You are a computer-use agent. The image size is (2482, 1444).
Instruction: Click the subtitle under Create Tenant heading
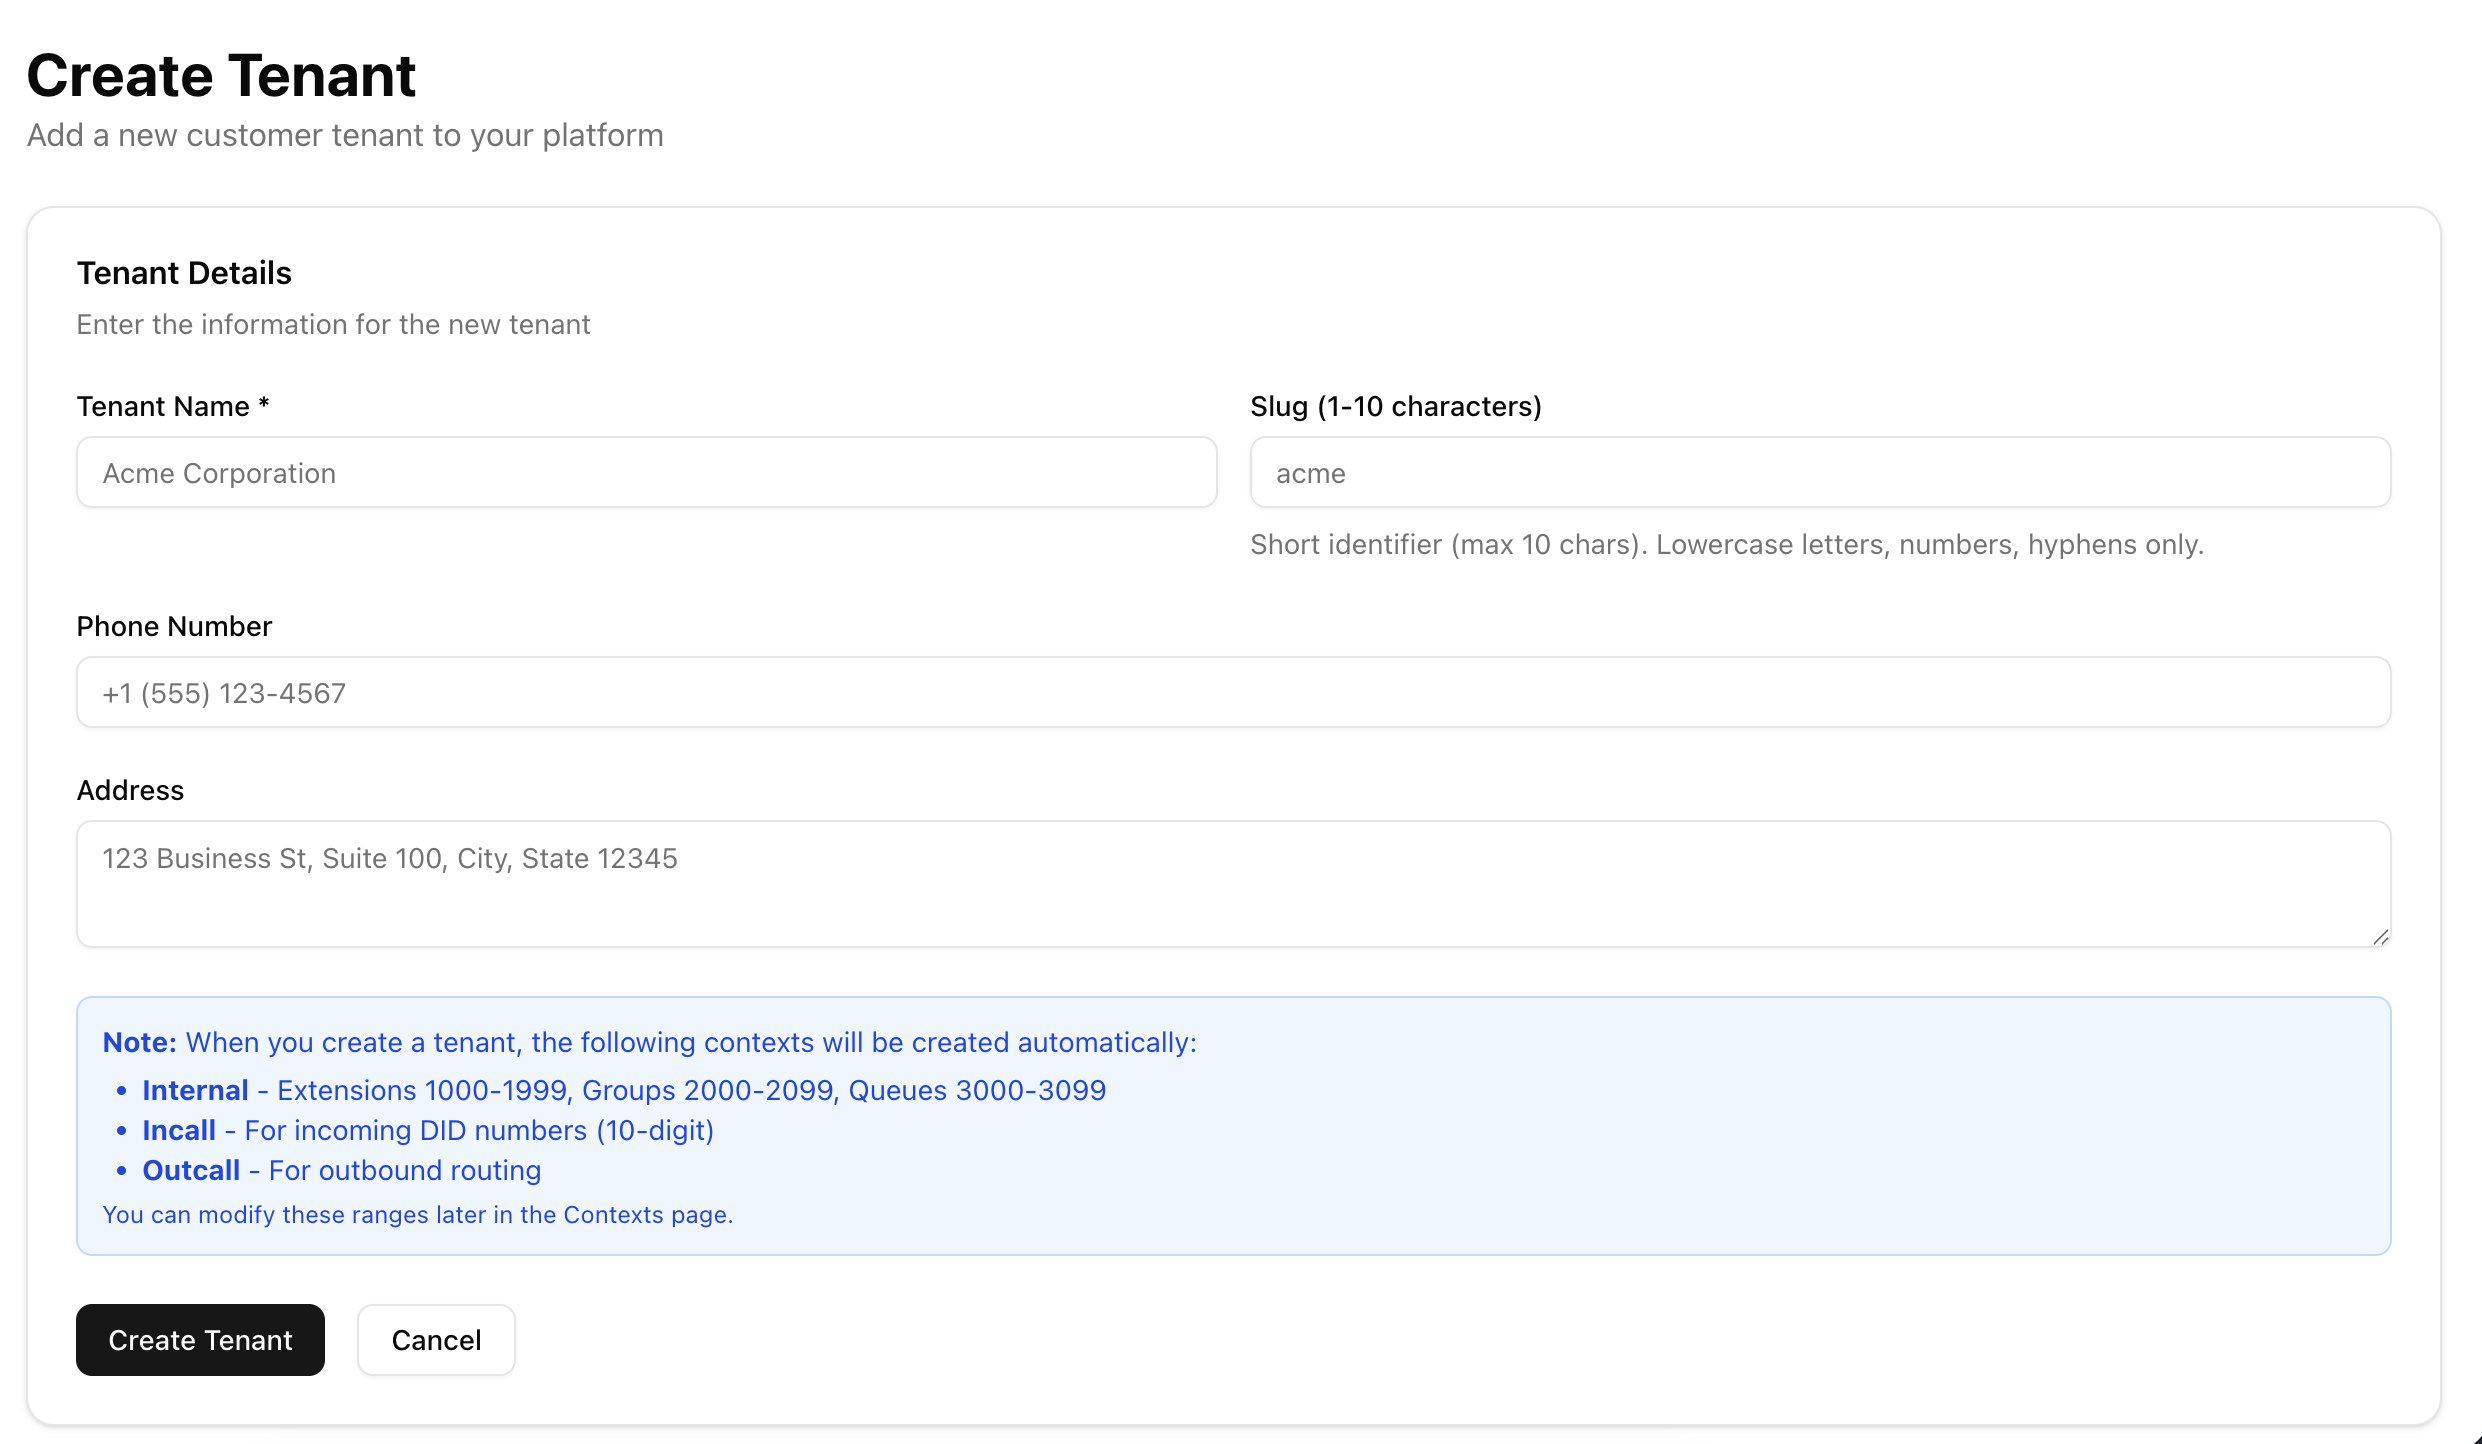(345, 135)
